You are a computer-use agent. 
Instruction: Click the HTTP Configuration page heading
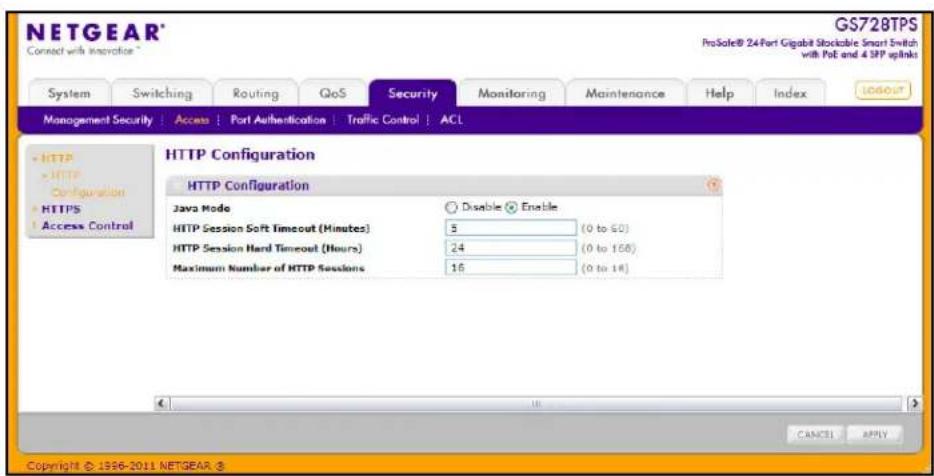pos(239,155)
